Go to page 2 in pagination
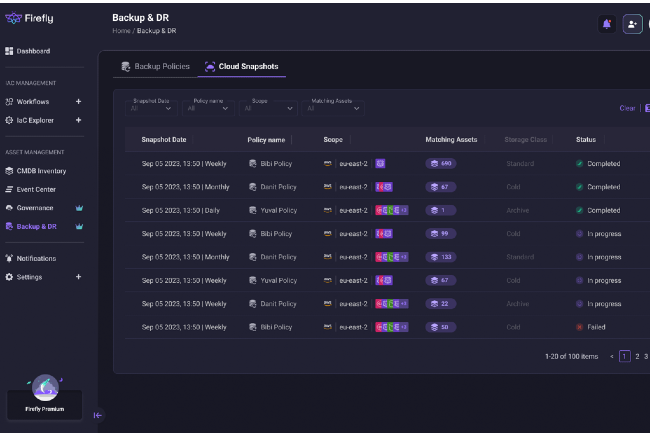This screenshot has height=433, width=650. point(636,356)
